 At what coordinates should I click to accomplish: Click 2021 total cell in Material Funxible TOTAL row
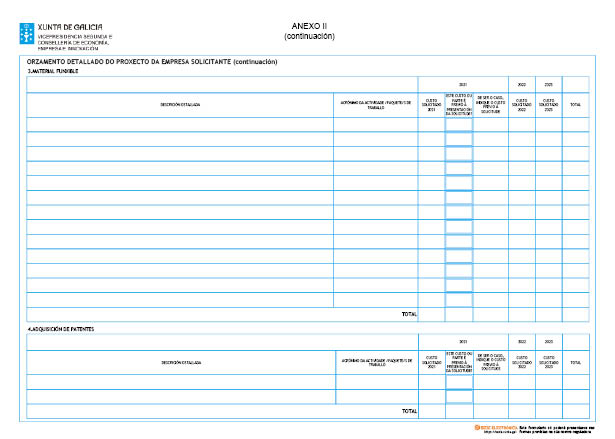coord(431,315)
